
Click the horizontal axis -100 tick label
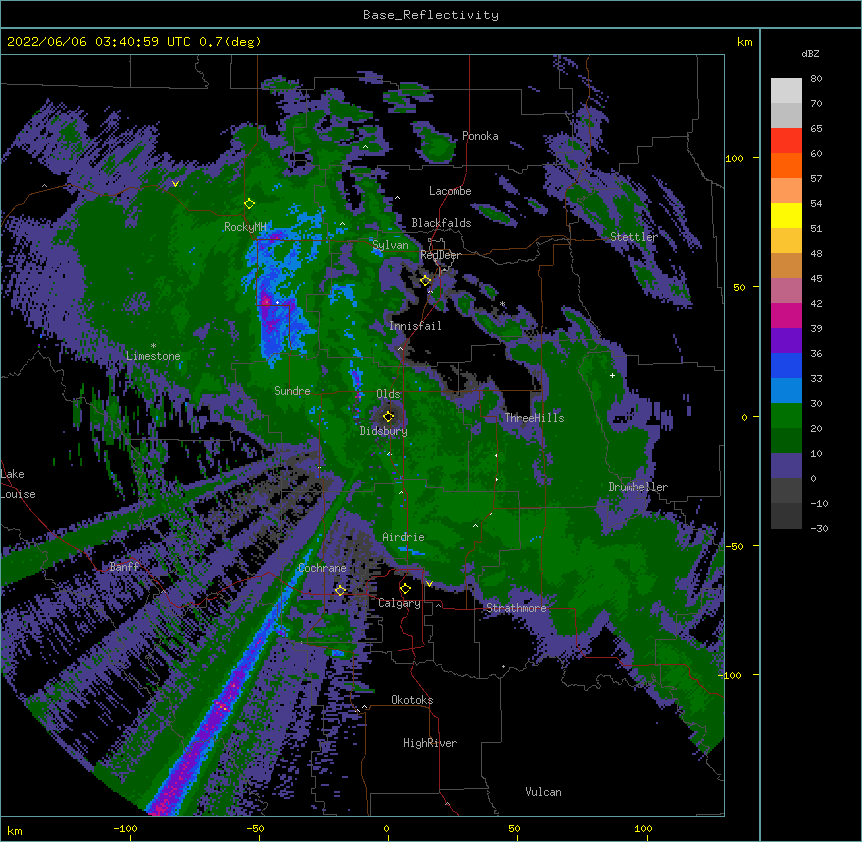(125, 828)
